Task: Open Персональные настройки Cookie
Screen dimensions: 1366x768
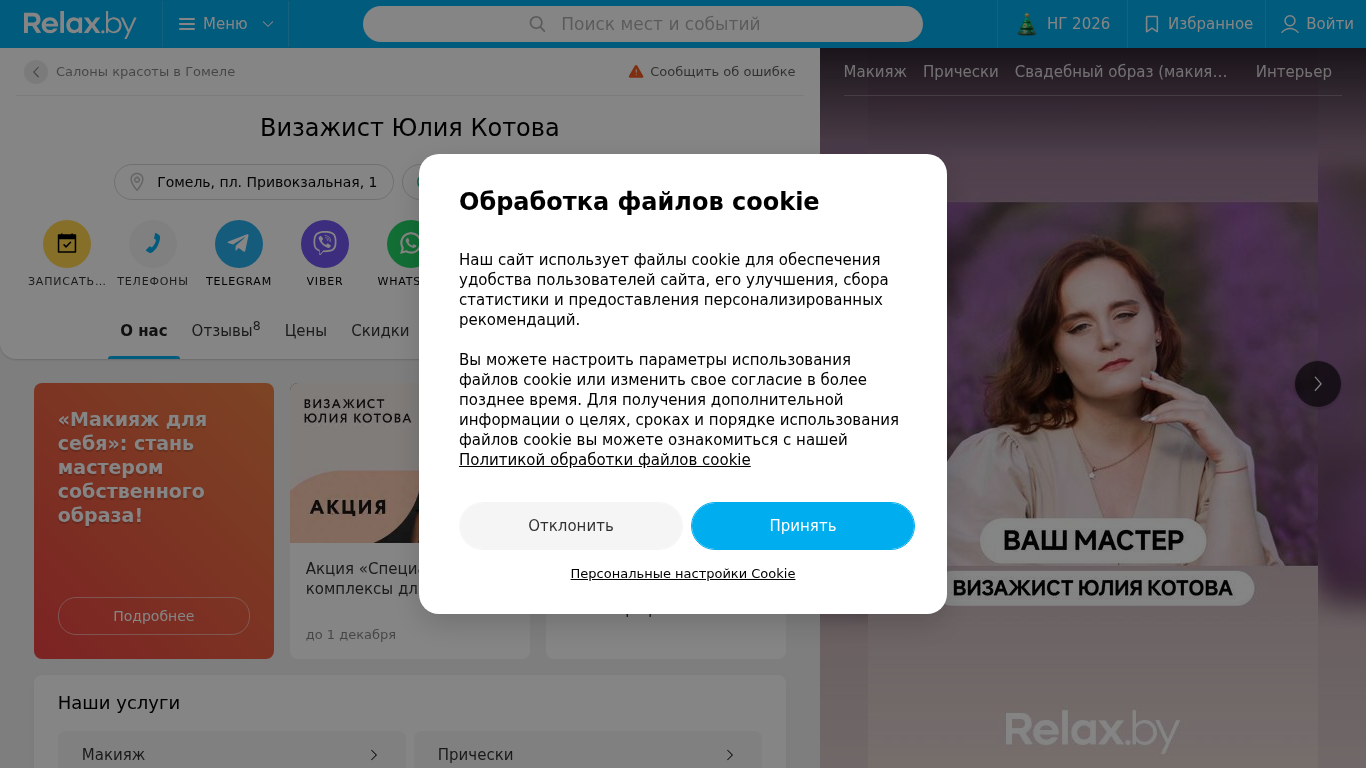Action: 683,574
